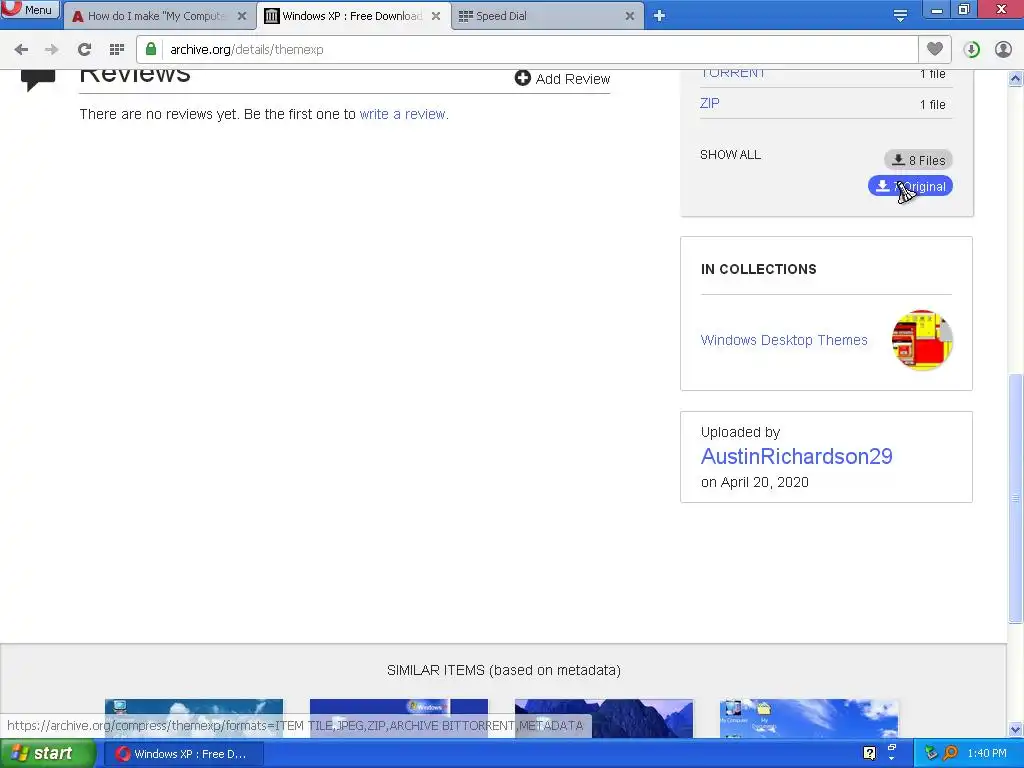Viewport: 1024px width, 768px height.
Task: Go back with the back arrow
Action: pos(21,50)
